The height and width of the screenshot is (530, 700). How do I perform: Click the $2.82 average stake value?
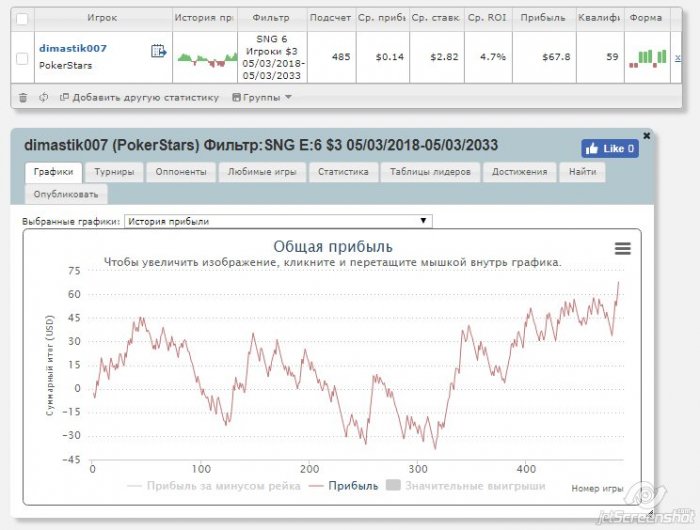point(444,57)
